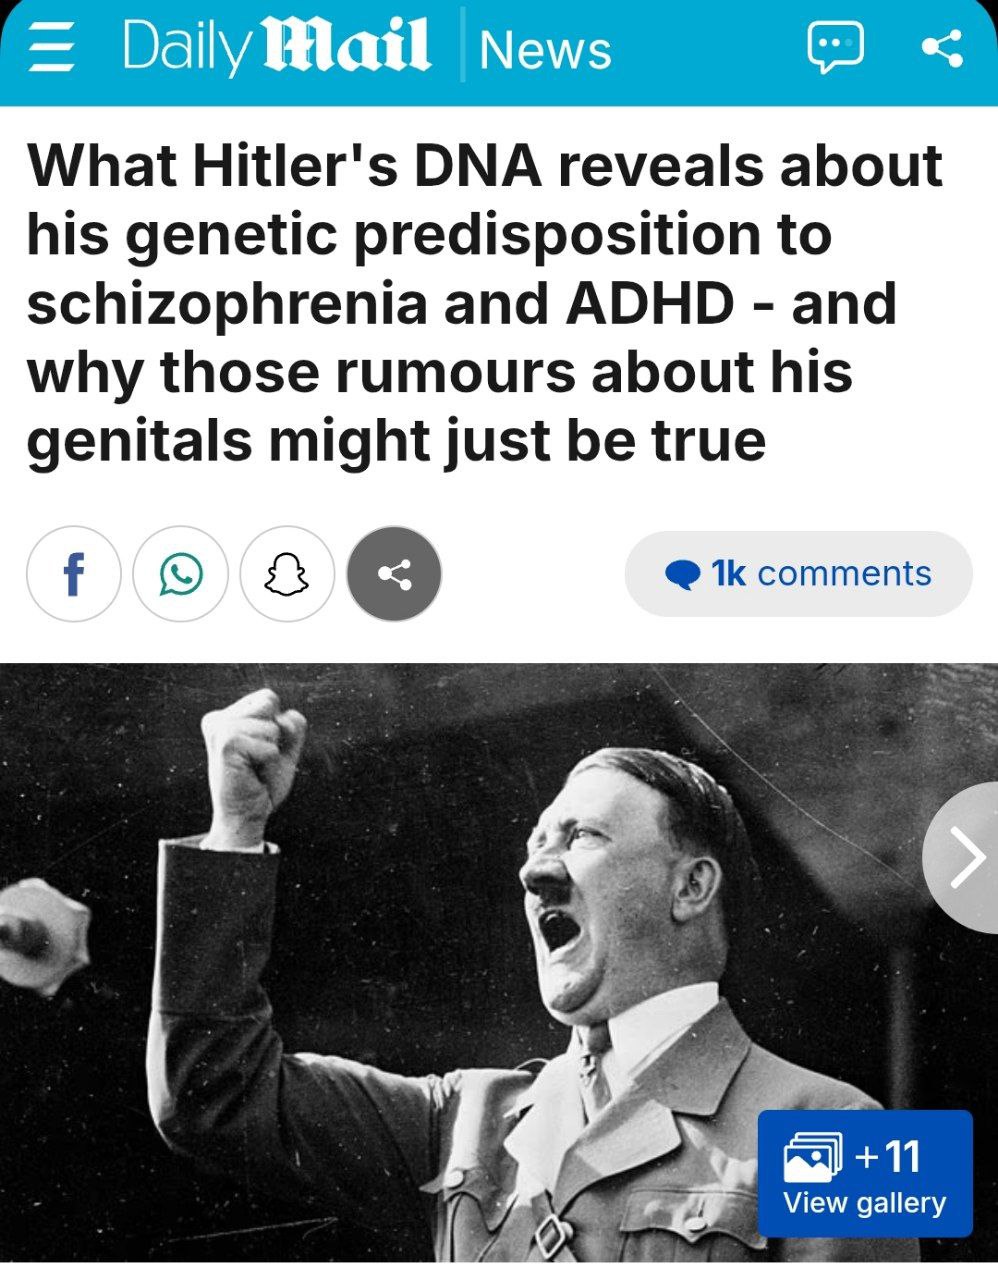This screenshot has width=998, height=1280.
Task: Share article via WhatsApp
Action: (180, 574)
